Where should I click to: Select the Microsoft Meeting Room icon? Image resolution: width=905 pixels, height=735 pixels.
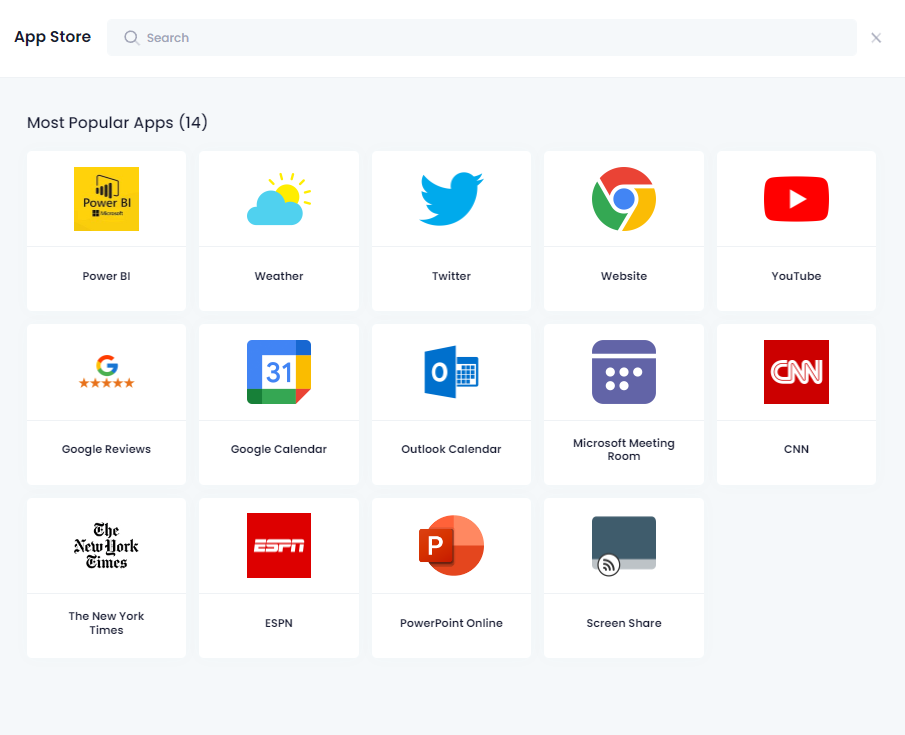(624, 372)
